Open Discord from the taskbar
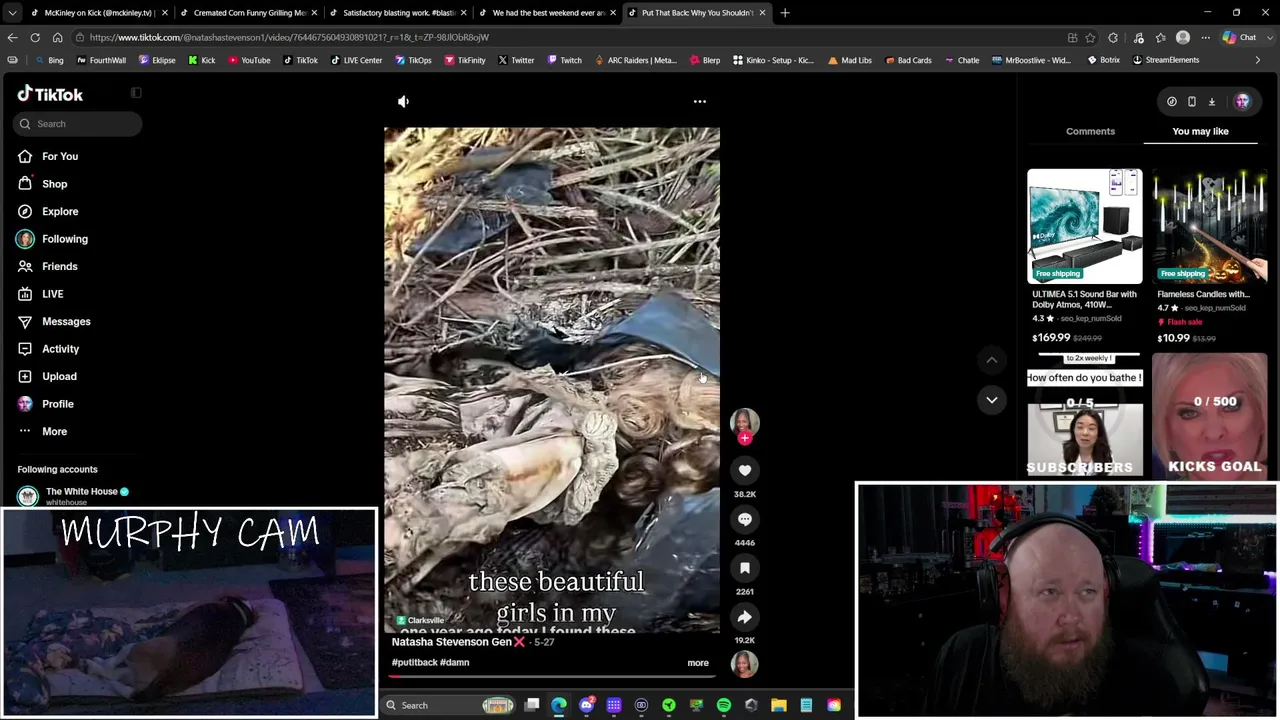 pyautogui.click(x=586, y=705)
